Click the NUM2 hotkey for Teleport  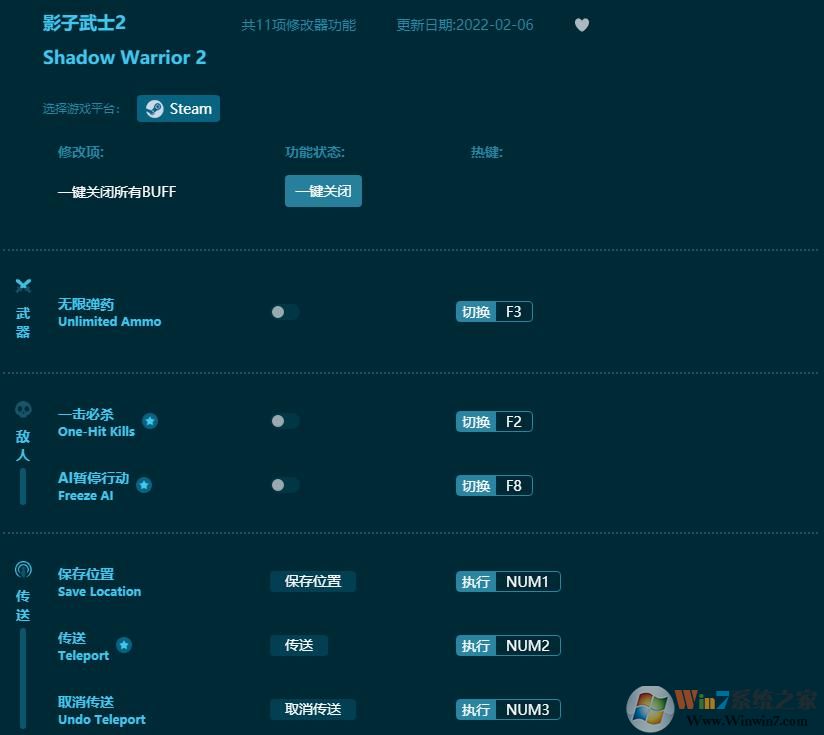click(529, 645)
